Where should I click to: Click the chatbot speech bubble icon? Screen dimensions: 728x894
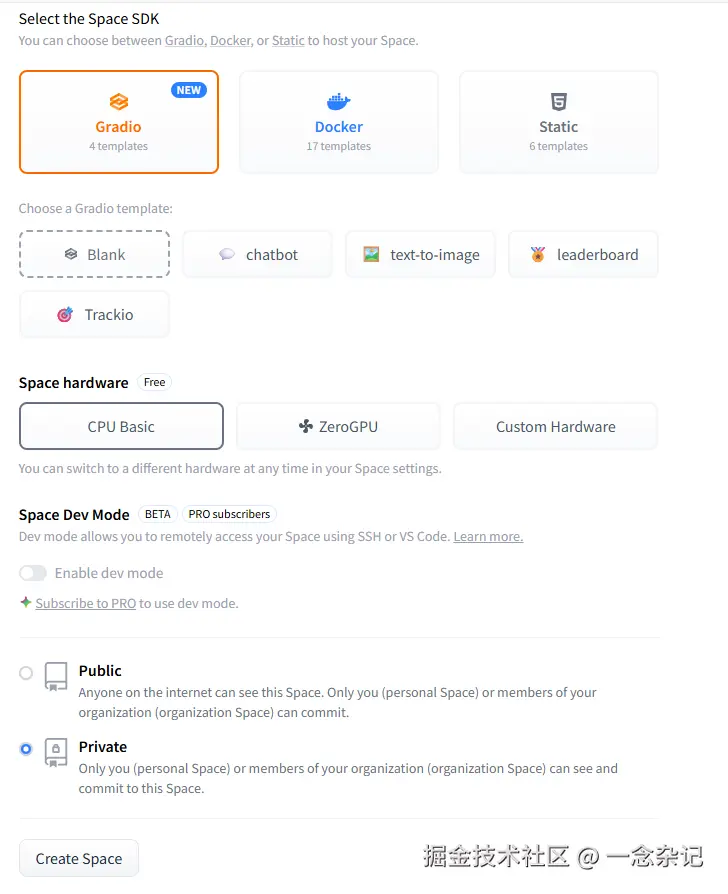pos(227,254)
